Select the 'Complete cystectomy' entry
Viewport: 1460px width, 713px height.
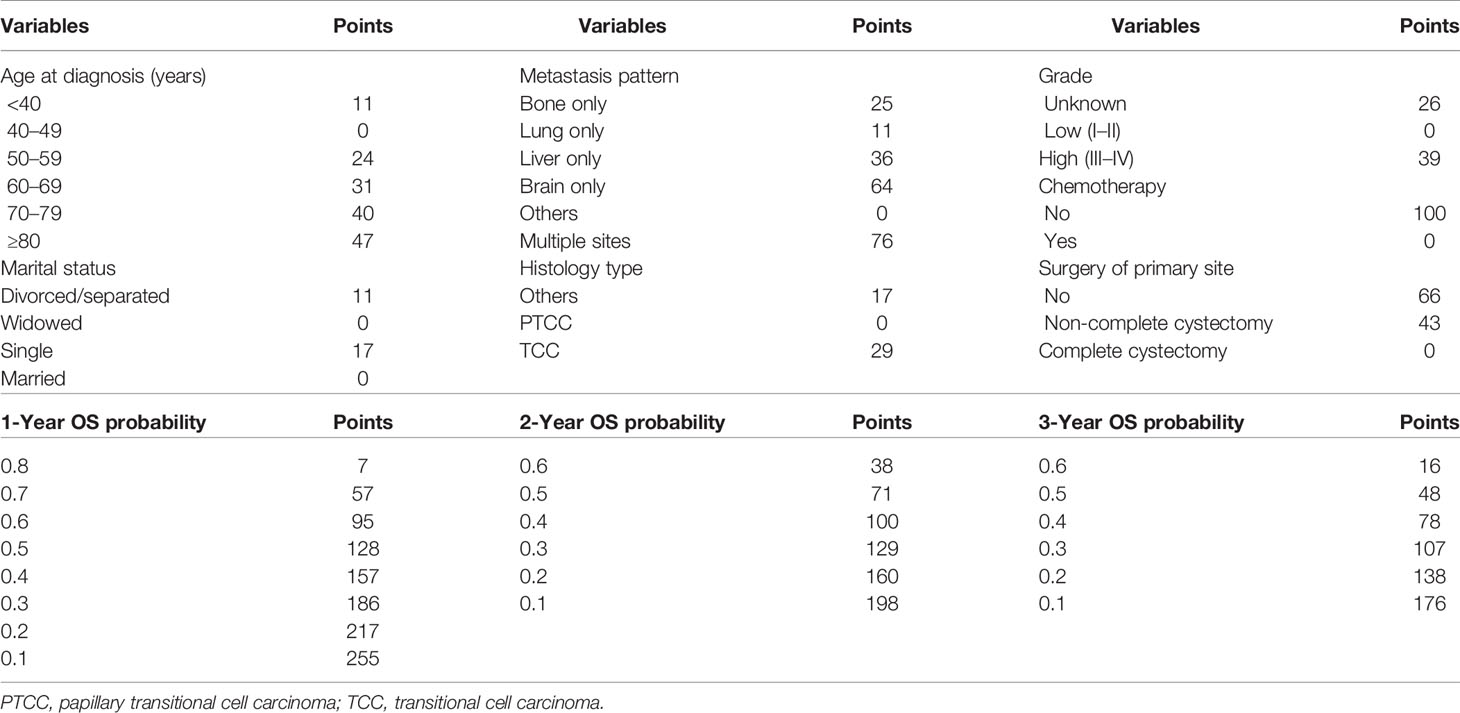point(1119,351)
